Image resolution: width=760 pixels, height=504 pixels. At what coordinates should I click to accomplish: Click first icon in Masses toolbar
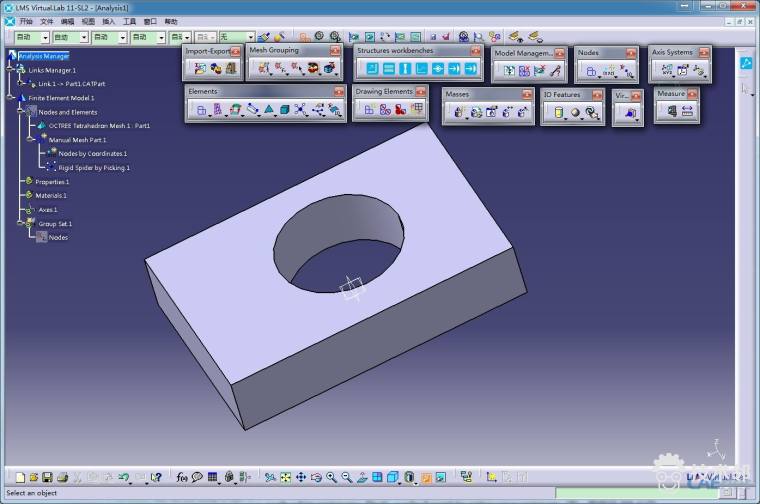pos(459,112)
